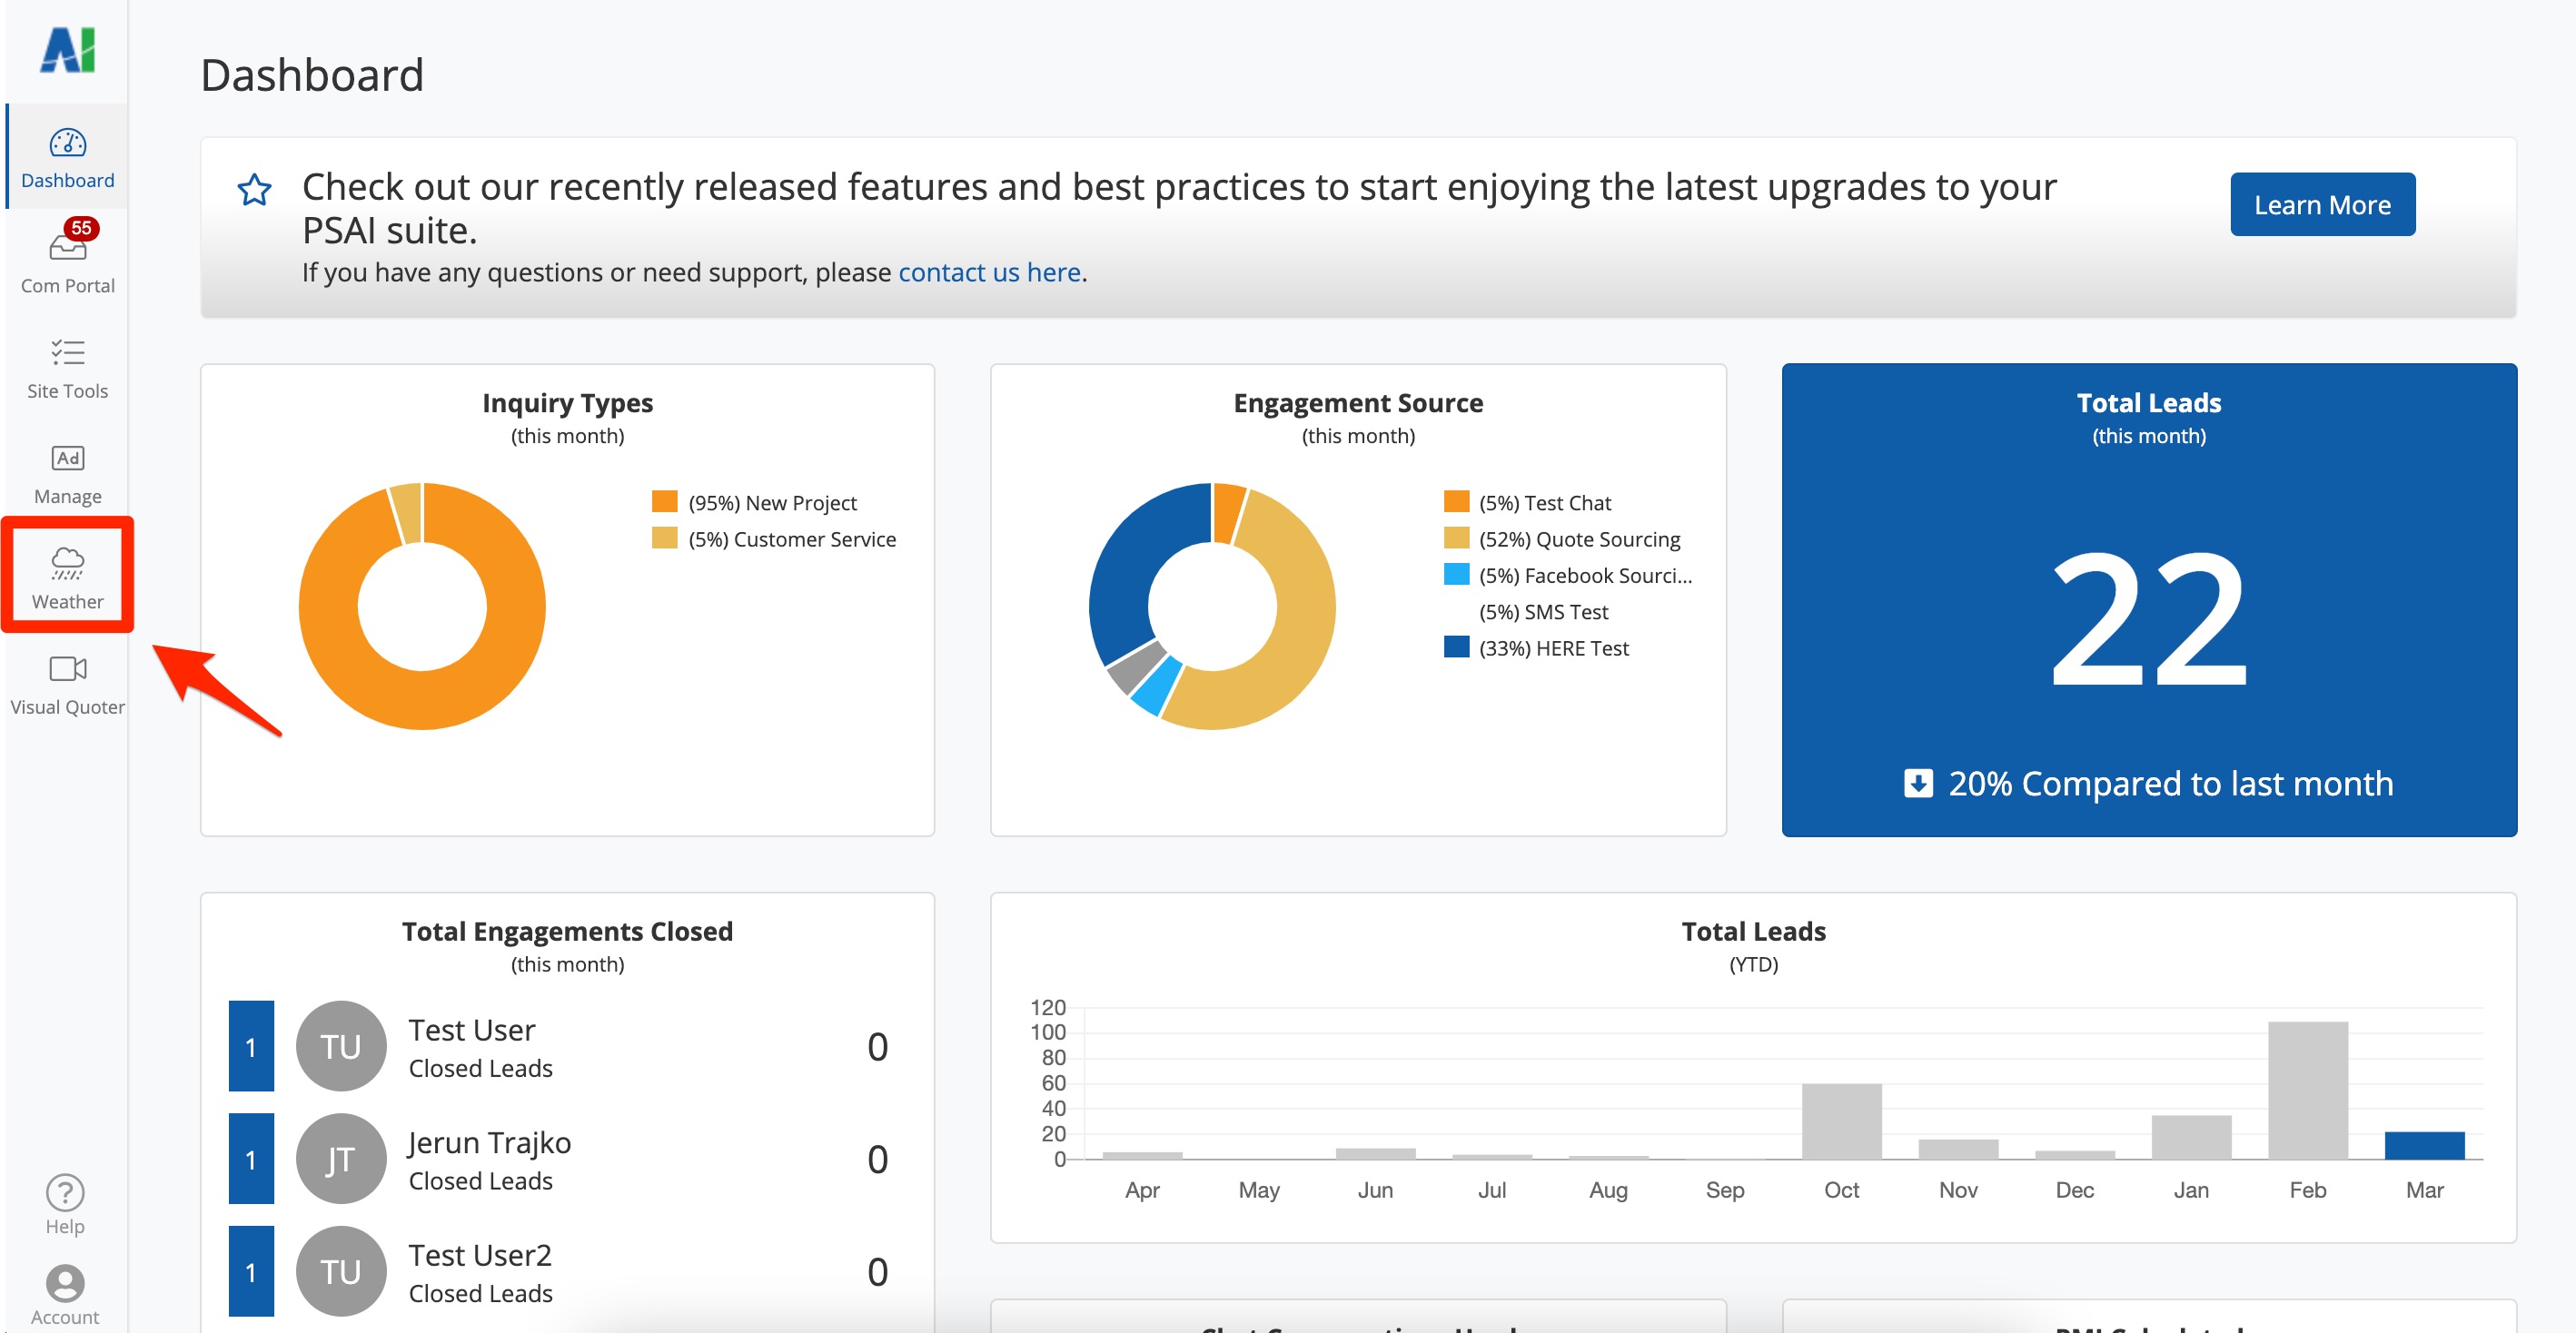2576x1333 pixels.
Task: Open Com Portal inbox icon
Action: pyautogui.click(x=67, y=246)
